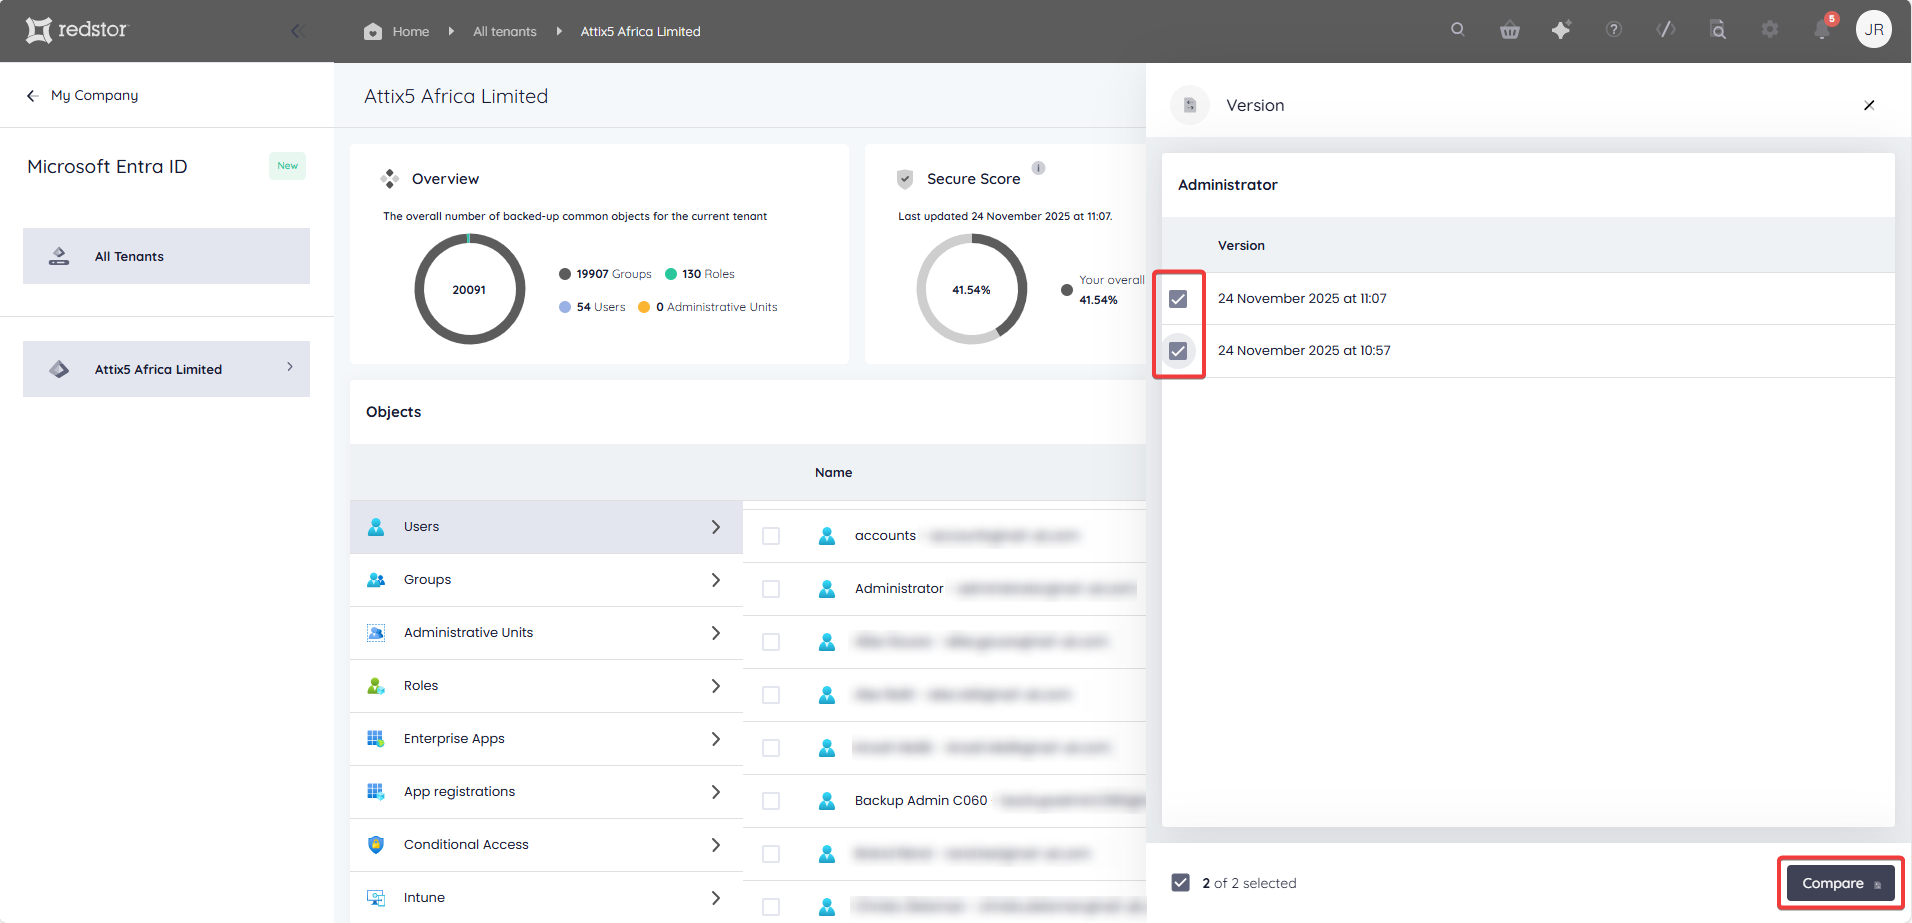Image resolution: width=1912 pixels, height=923 pixels.
Task: Click the Enterprise Apps category icon
Action: coord(376,739)
